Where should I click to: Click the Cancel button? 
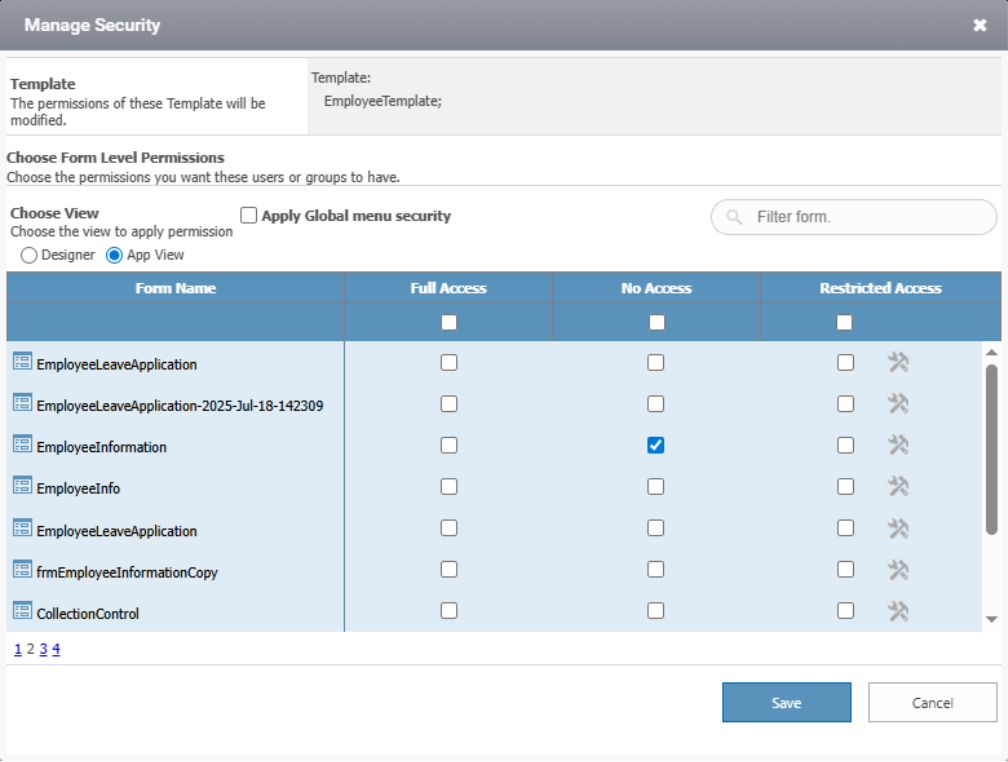click(932, 702)
